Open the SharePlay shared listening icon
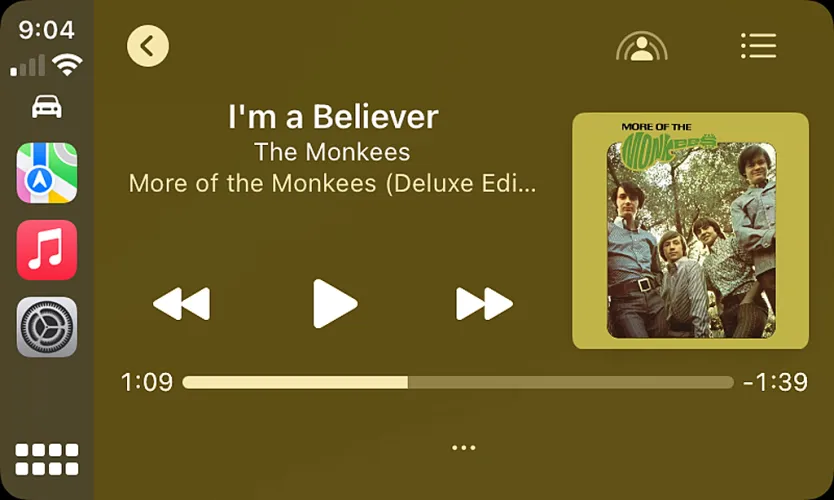 (x=641, y=46)
